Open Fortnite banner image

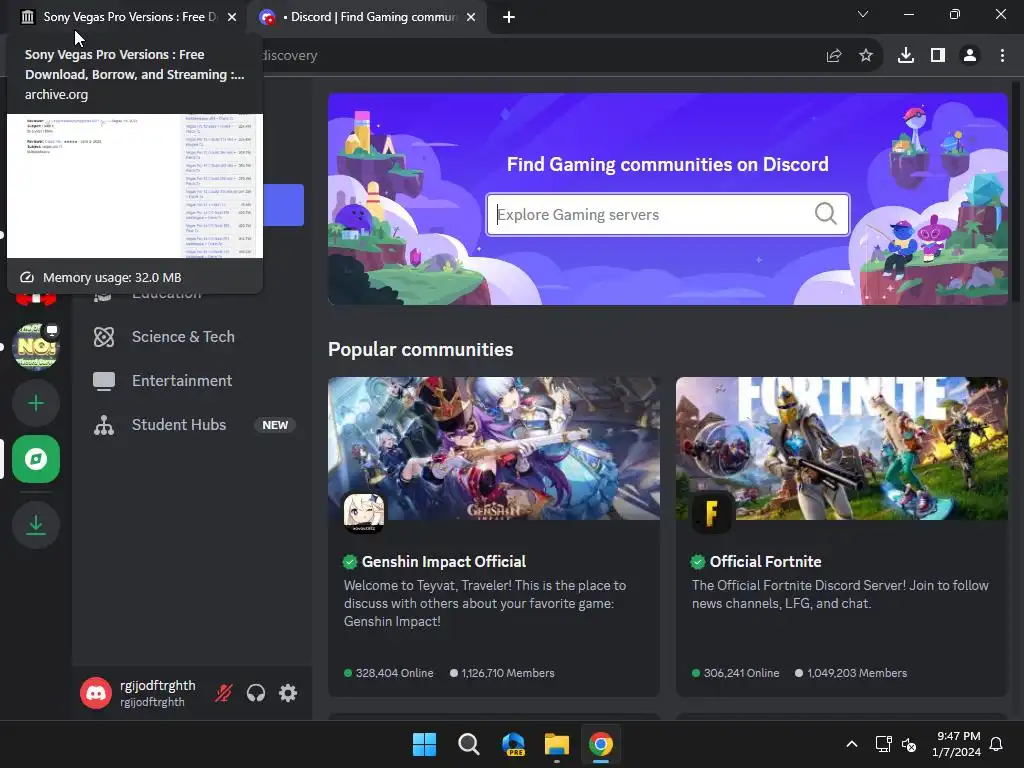842,449
